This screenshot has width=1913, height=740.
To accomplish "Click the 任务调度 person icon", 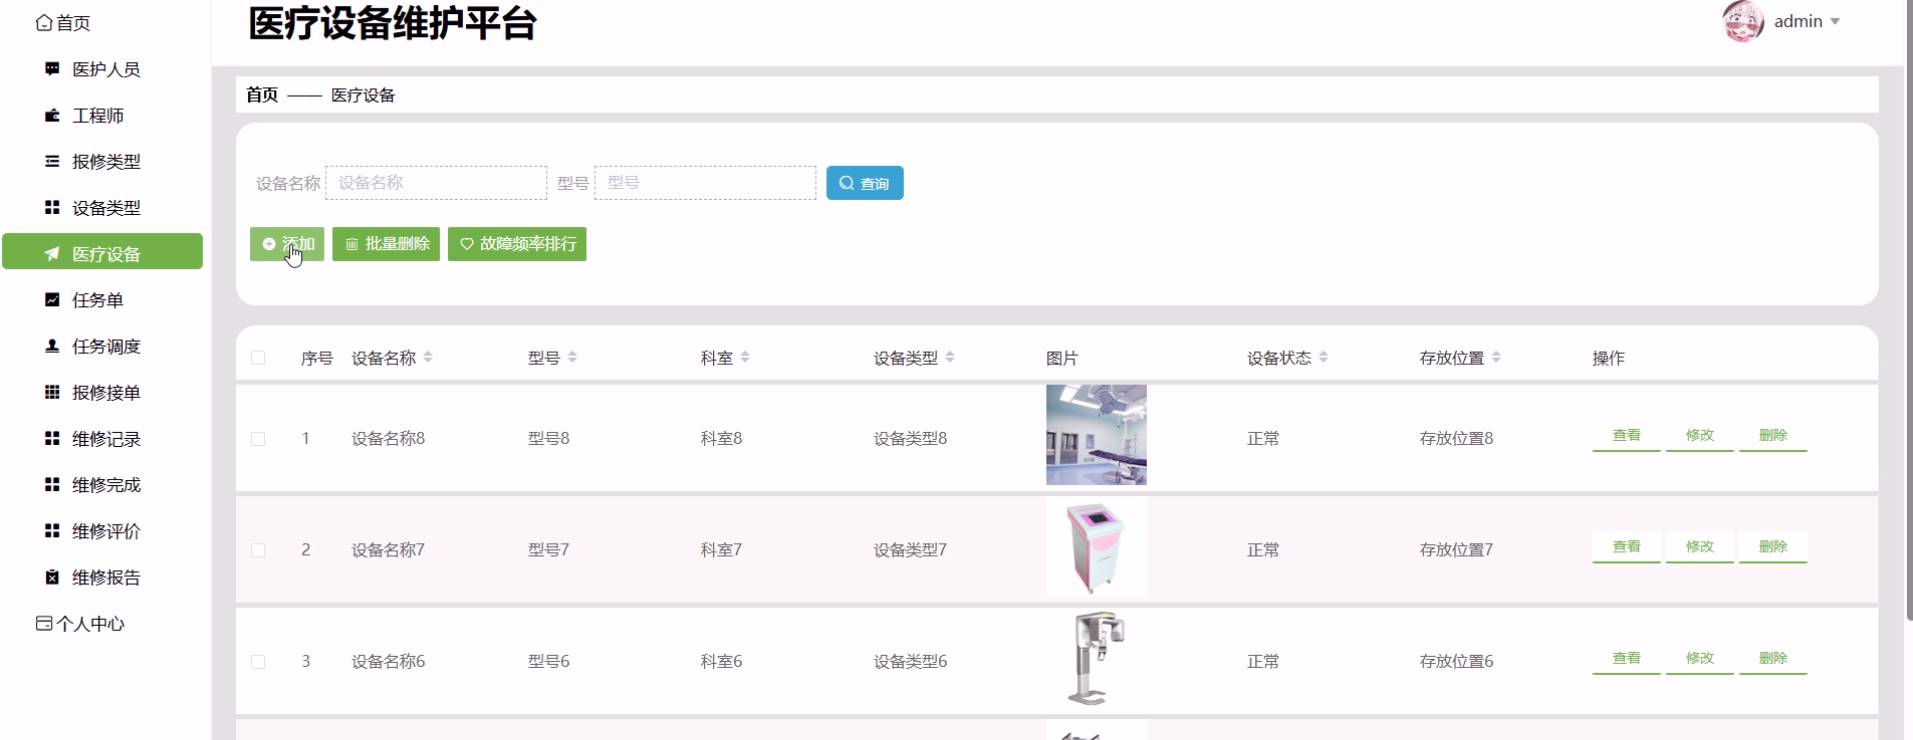I will pos(52,346).
